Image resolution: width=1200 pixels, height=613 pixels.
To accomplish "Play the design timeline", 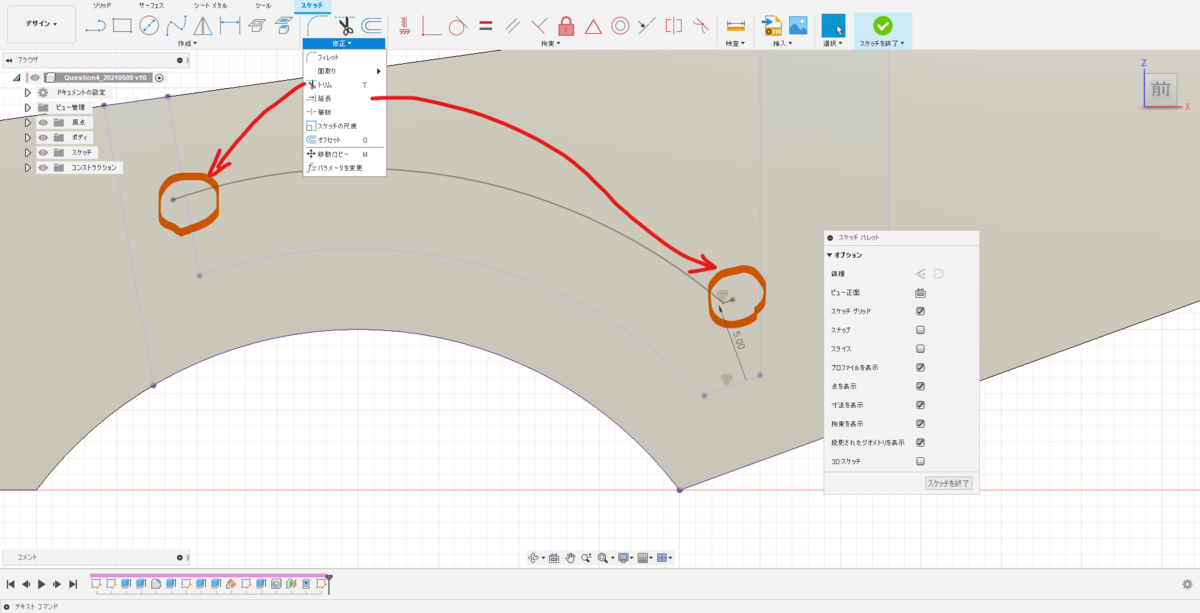I will click(42, 583).
